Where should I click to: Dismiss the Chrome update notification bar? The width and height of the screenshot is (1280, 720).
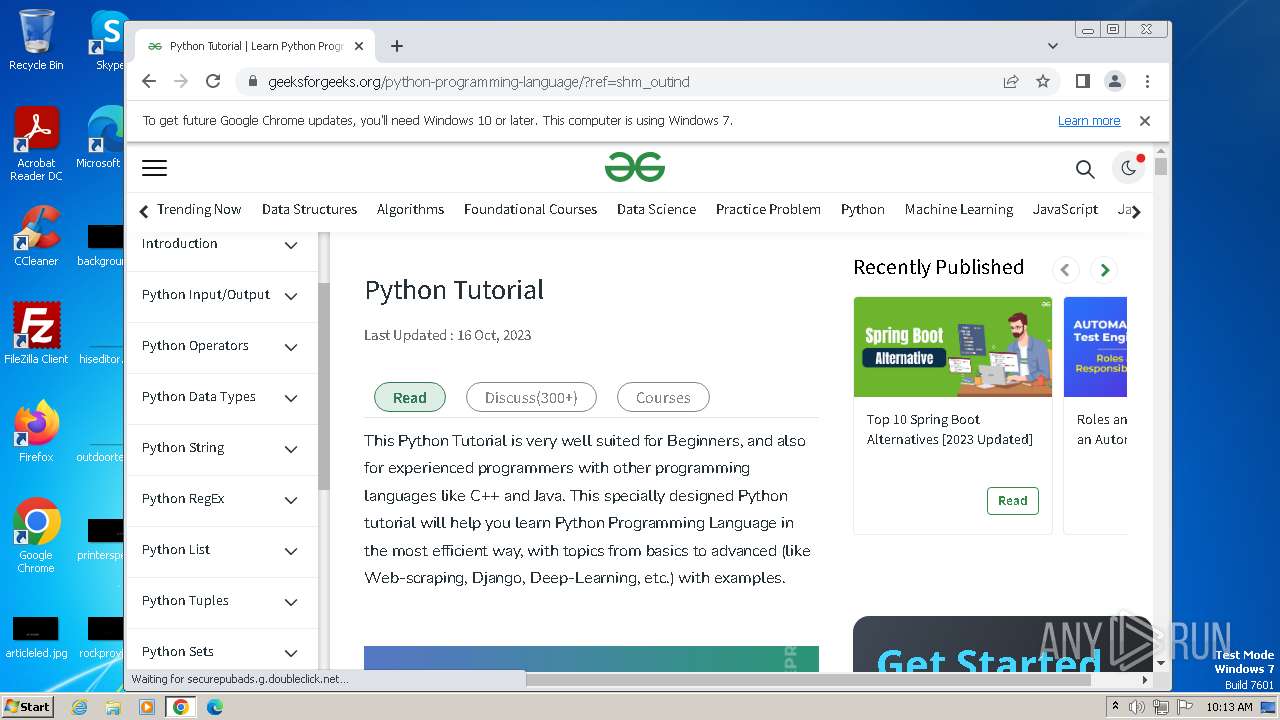coord(1145,121)
